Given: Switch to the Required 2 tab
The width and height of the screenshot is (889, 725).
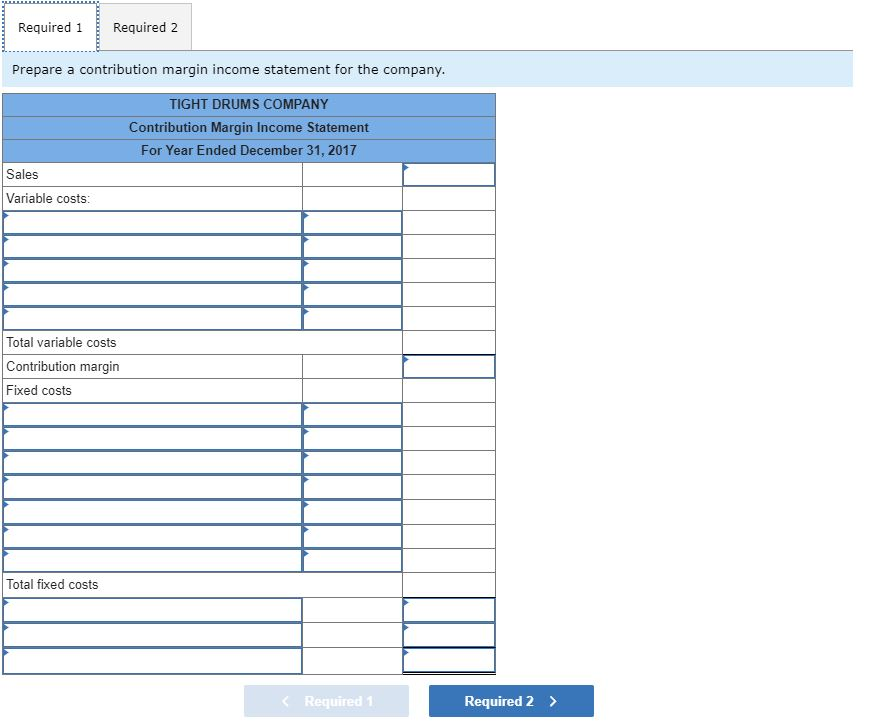Looking at the screenshot, I should click(x=146, y=27).
